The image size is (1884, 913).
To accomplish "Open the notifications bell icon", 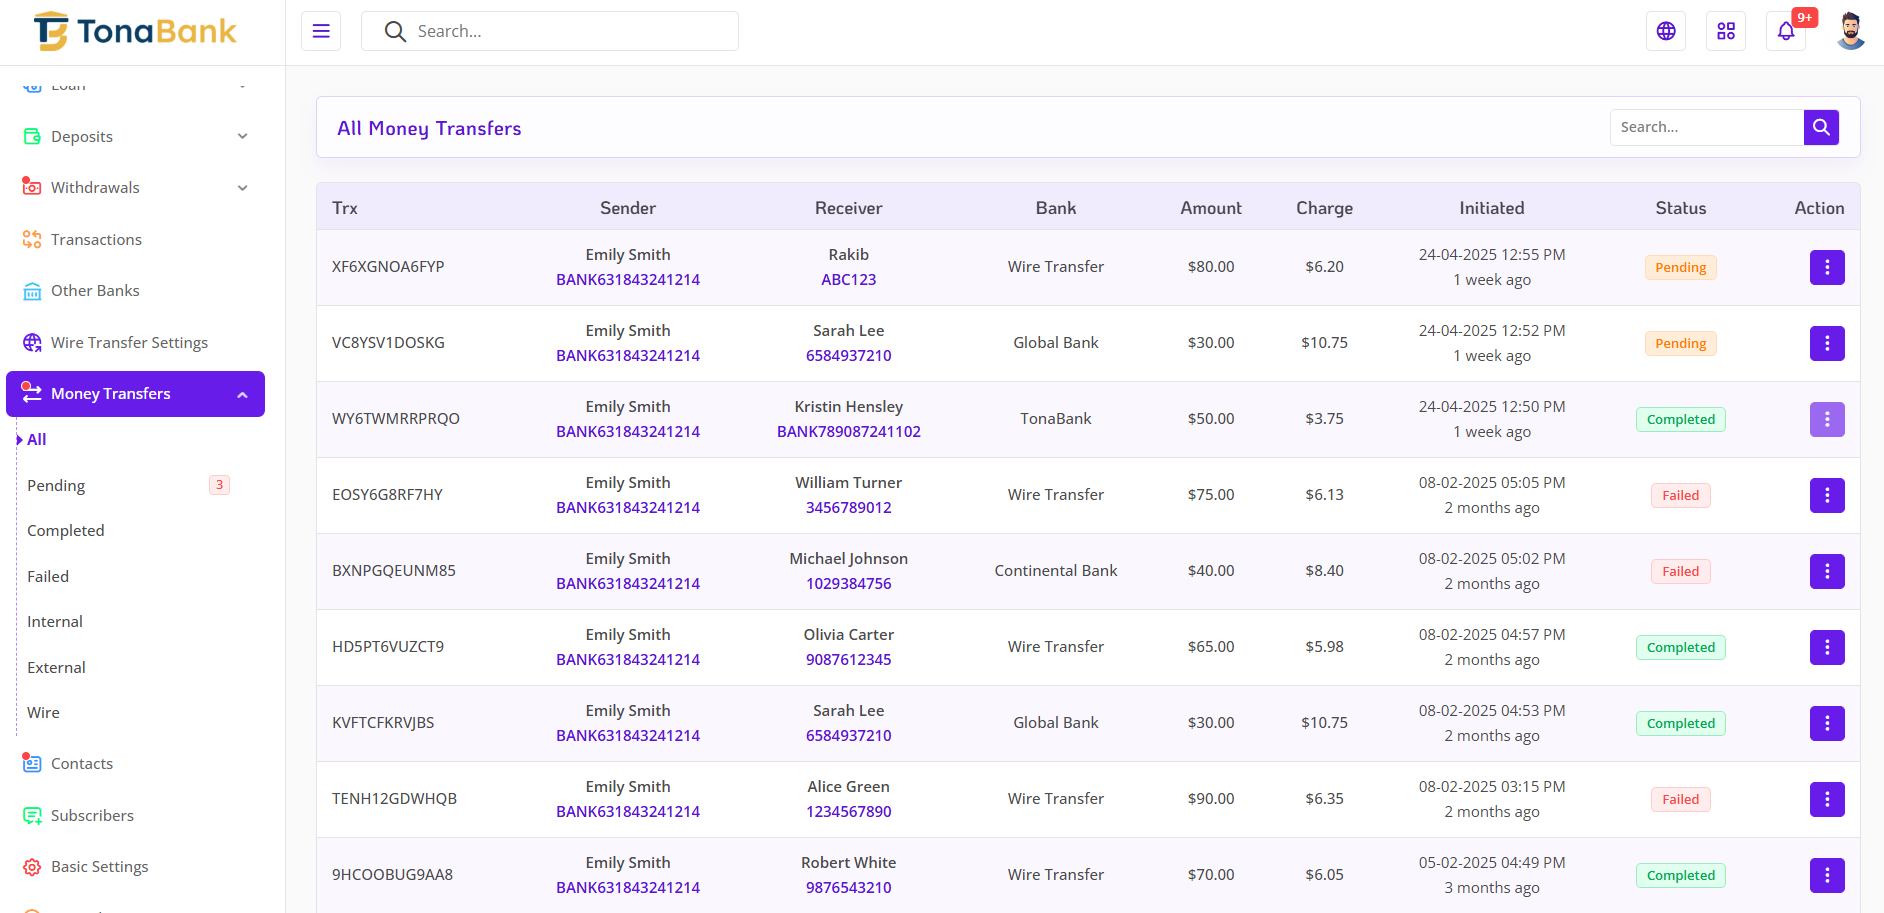I will 1786,31.
